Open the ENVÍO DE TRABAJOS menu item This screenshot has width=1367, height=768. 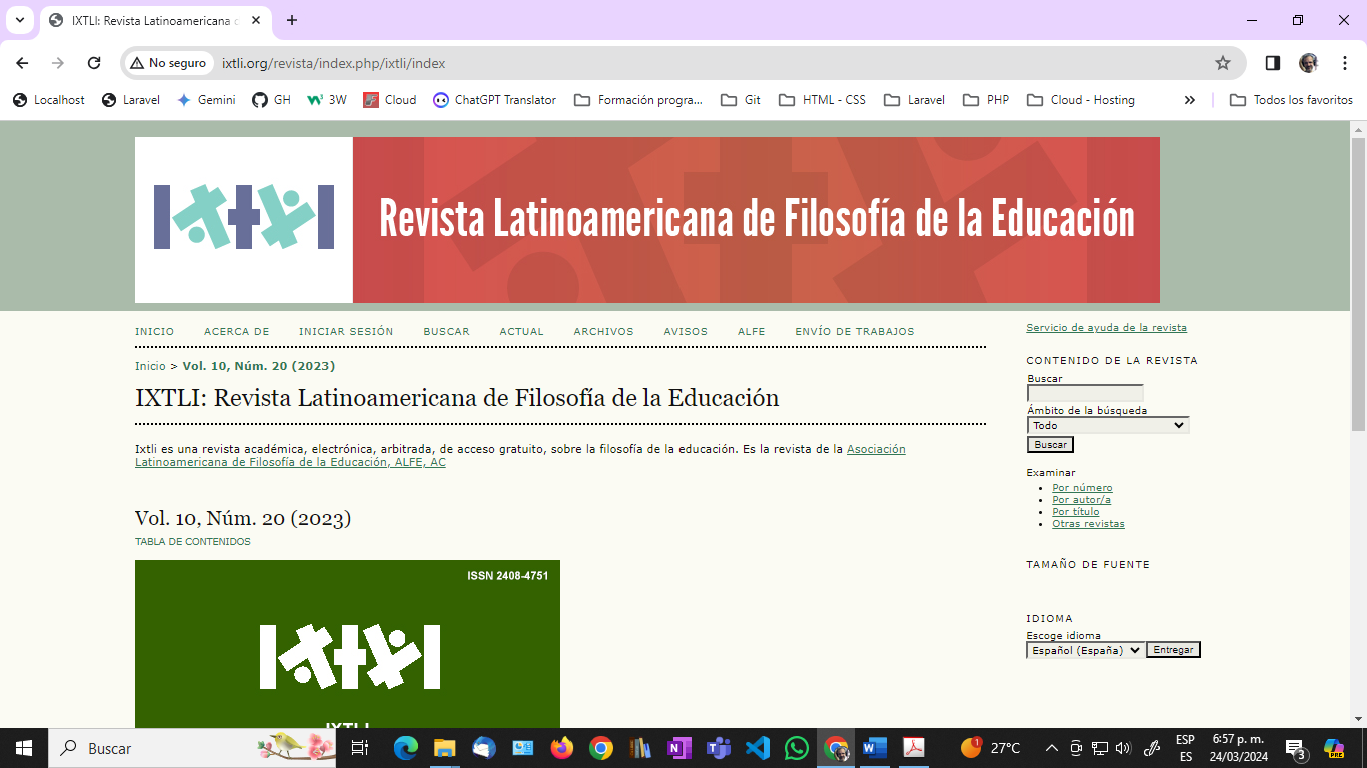[855, 332]
